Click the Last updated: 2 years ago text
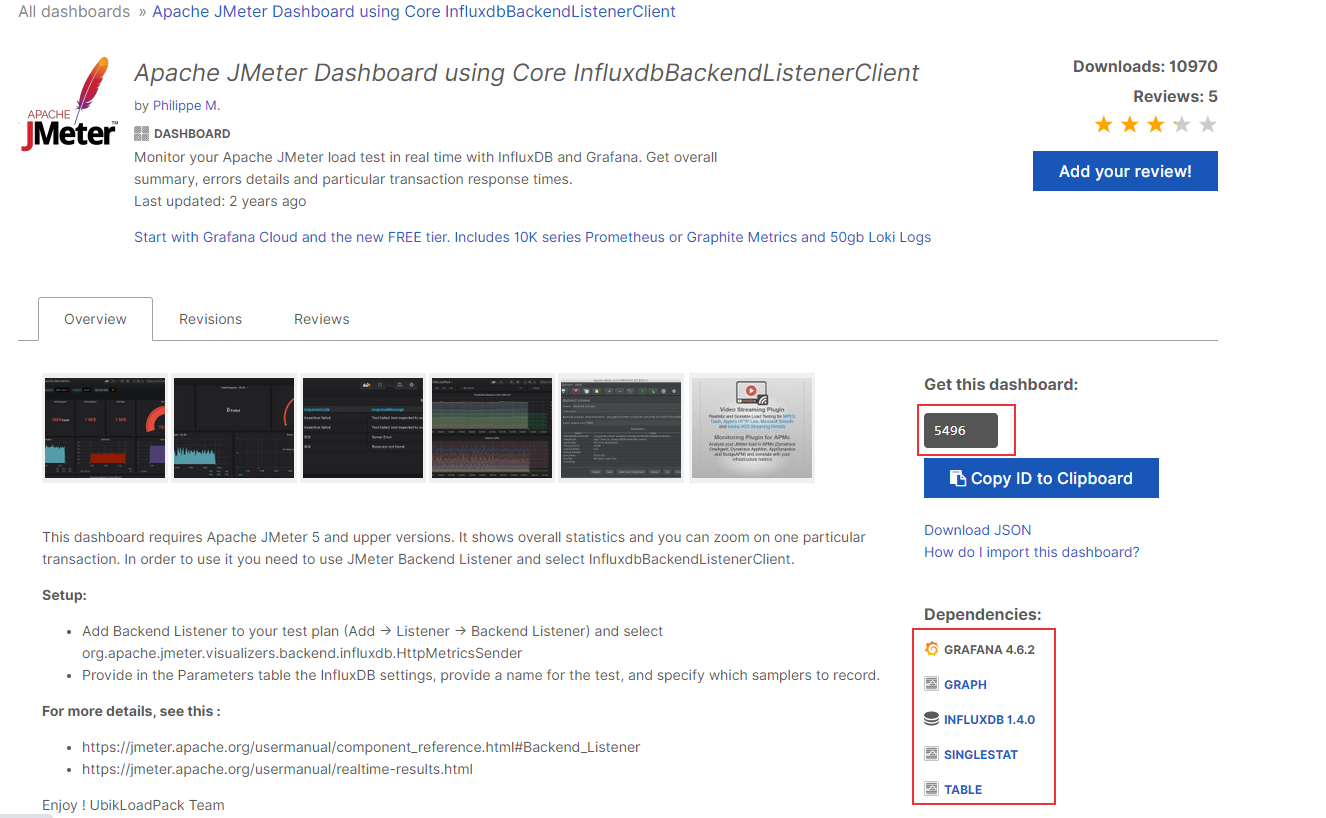1326x818 pixels. coord(220,201)
